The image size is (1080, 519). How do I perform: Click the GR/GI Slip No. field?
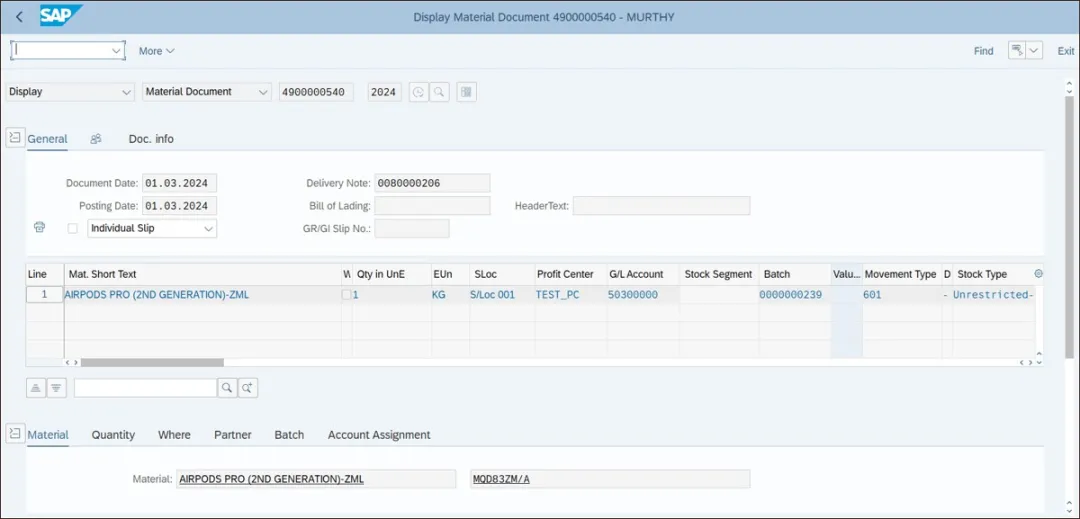[412, 229]
